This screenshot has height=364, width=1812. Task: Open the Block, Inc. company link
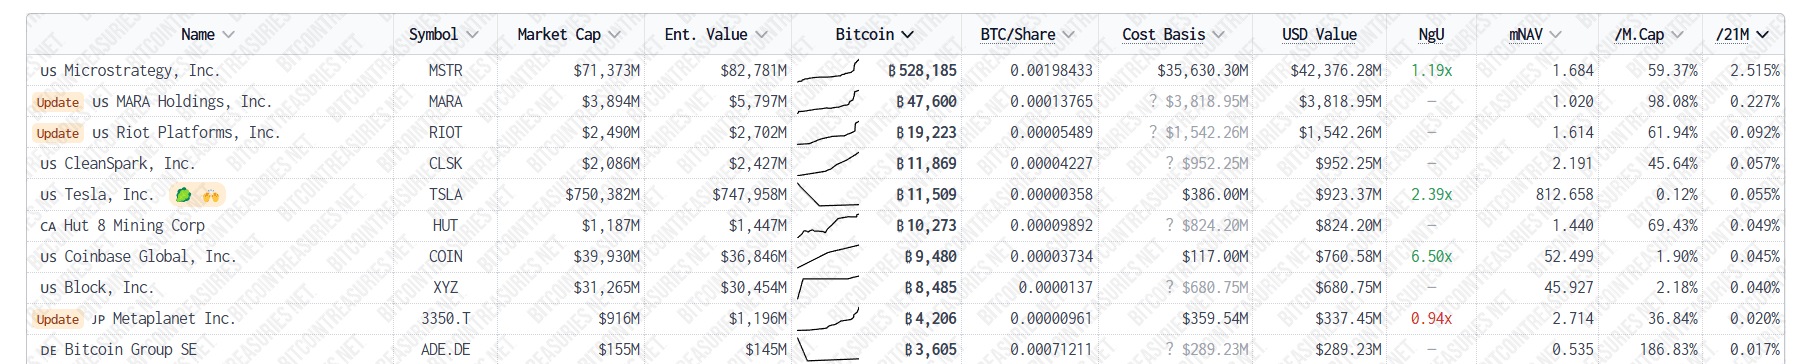click(x=110, y=287)
